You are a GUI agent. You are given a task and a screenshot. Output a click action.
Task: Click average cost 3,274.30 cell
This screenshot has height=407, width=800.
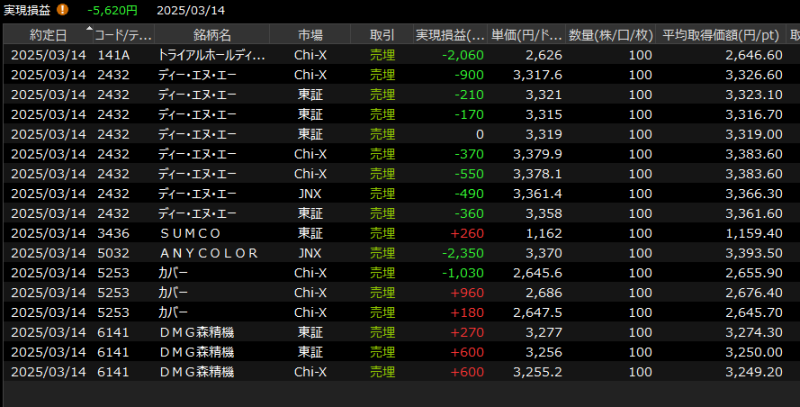tap(754, 333)
